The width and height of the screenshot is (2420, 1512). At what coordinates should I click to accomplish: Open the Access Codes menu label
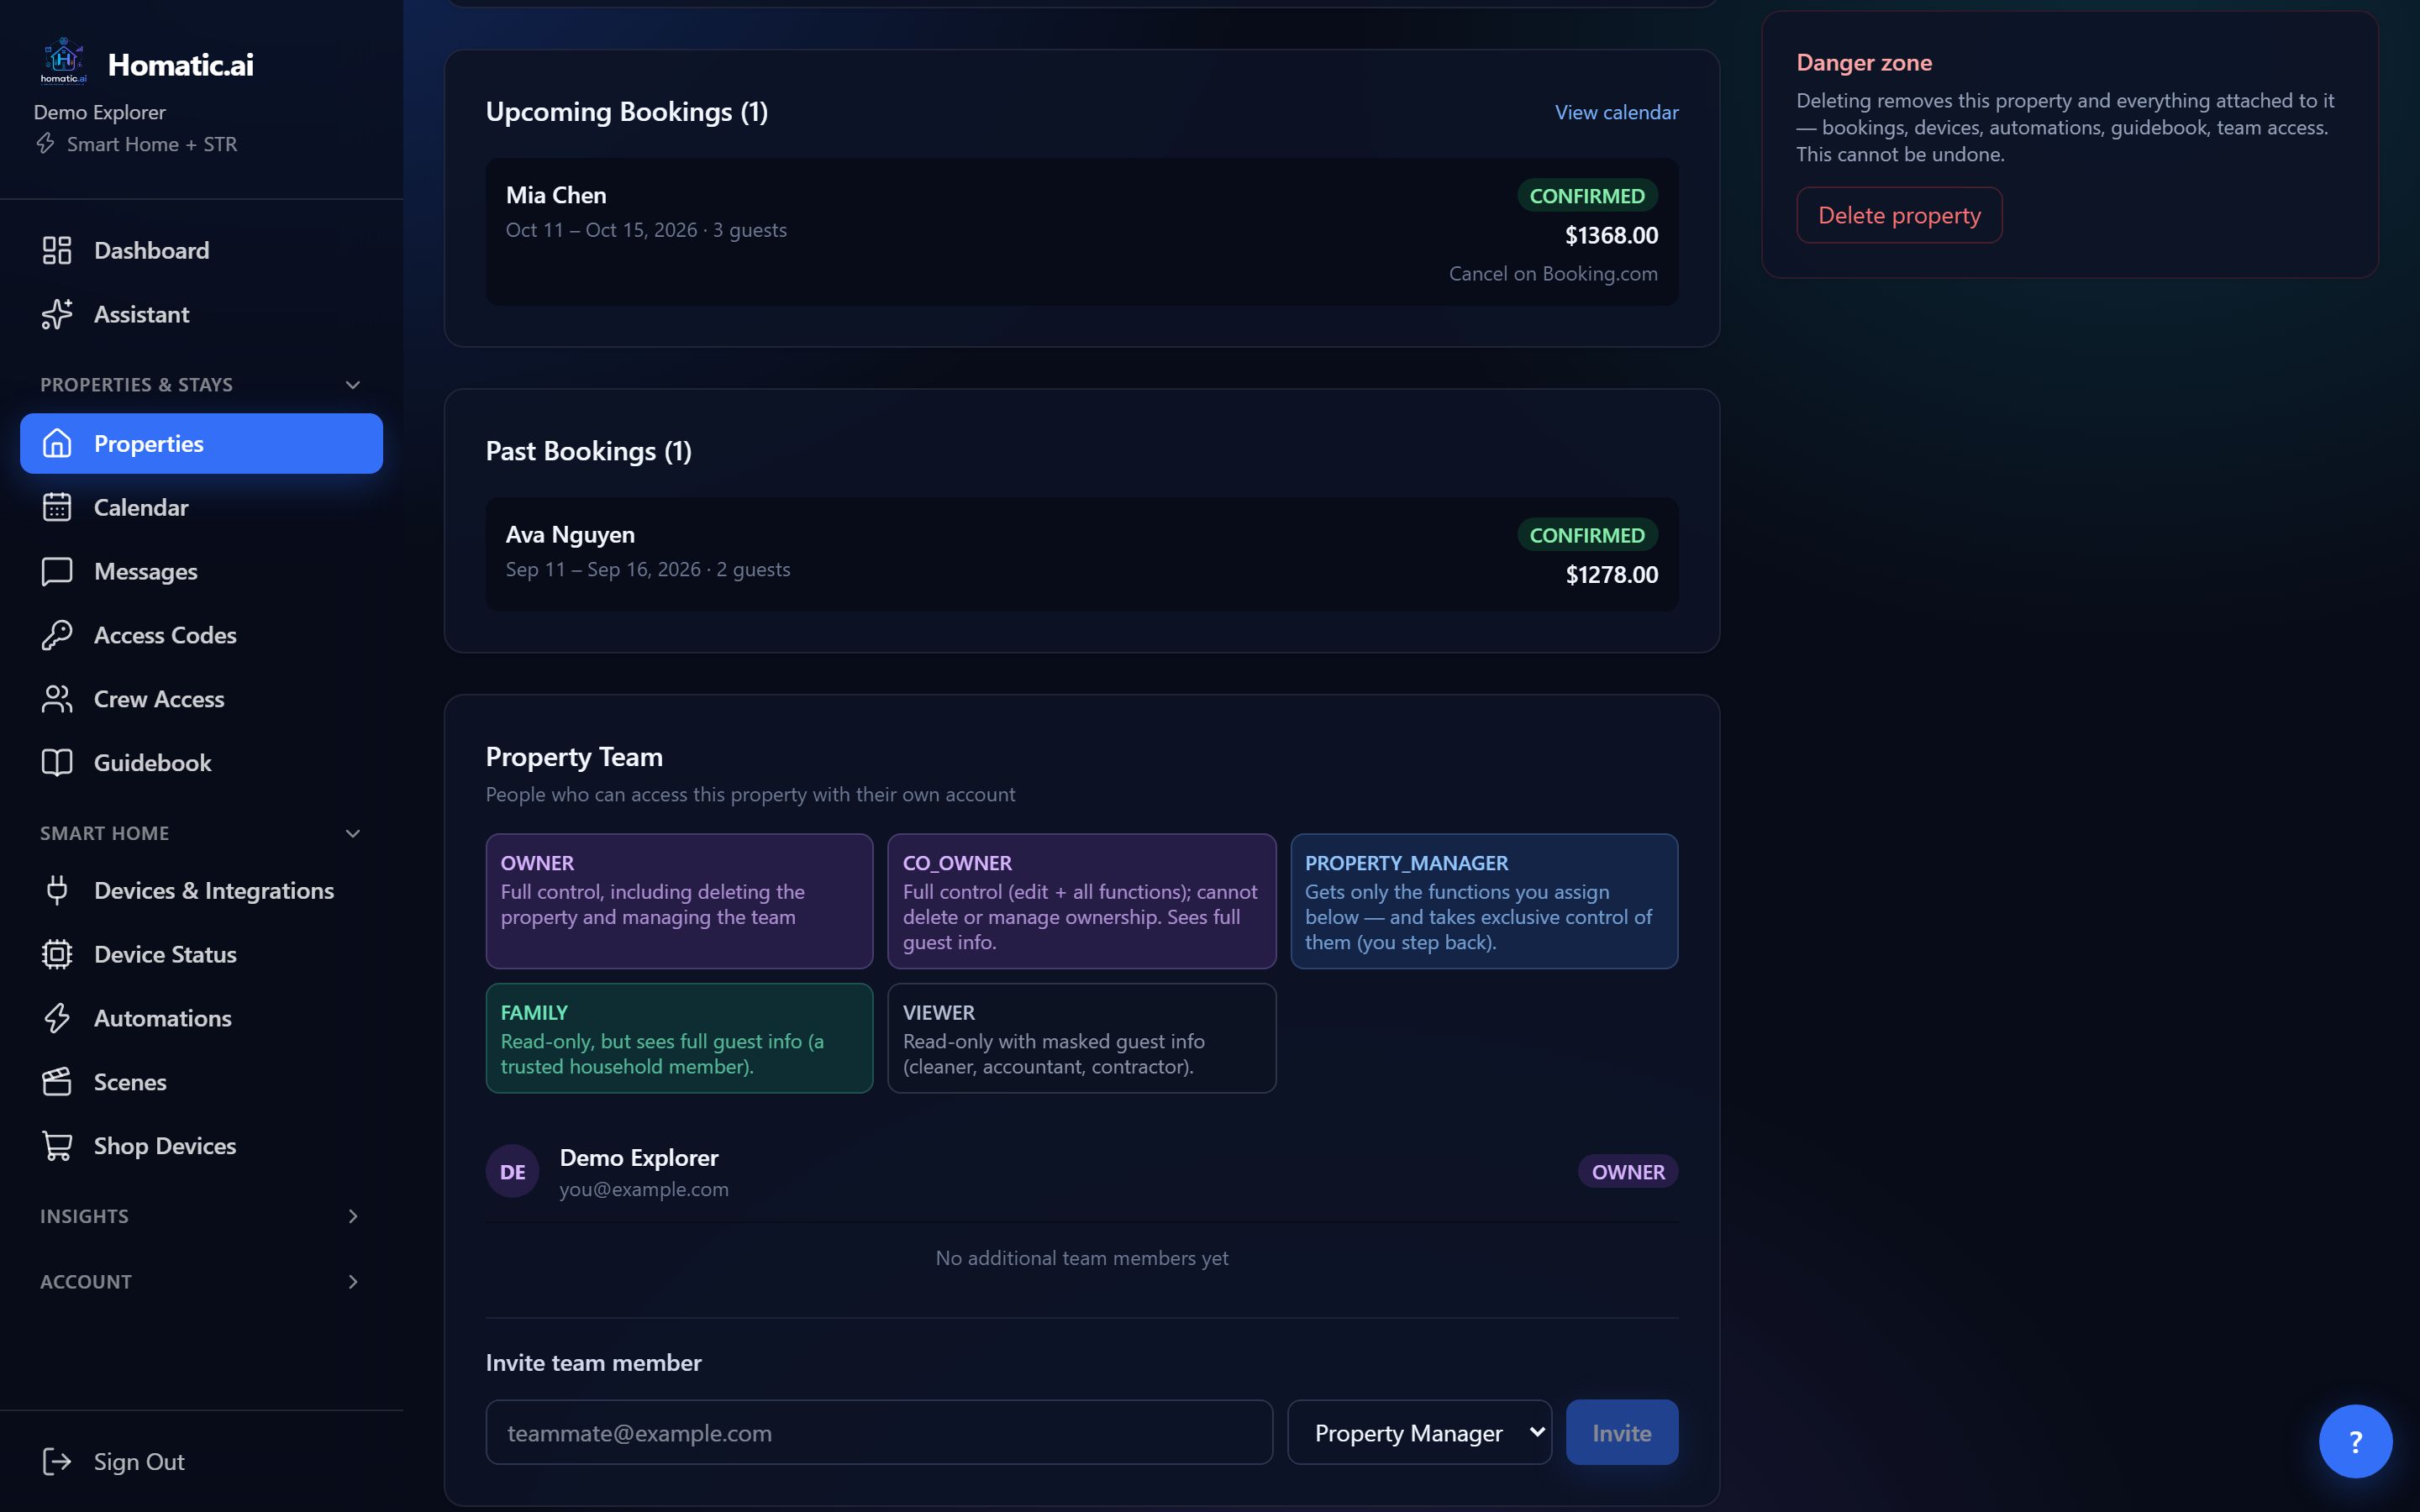click(165, 635)
